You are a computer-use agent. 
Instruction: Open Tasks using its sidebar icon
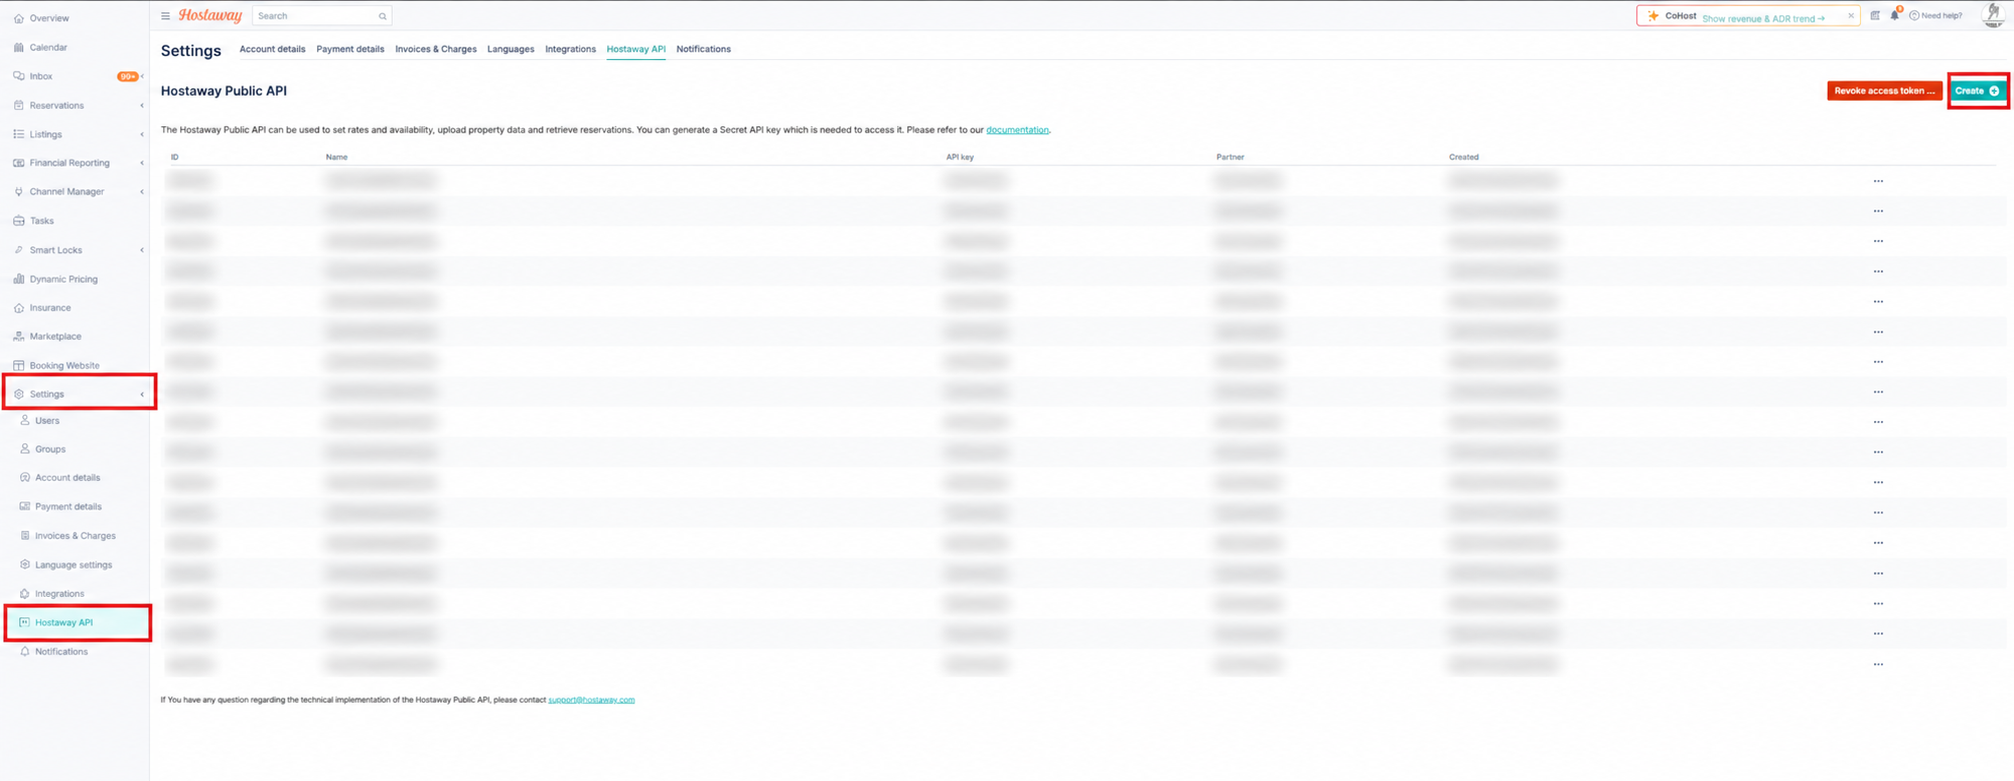(19, 221)
